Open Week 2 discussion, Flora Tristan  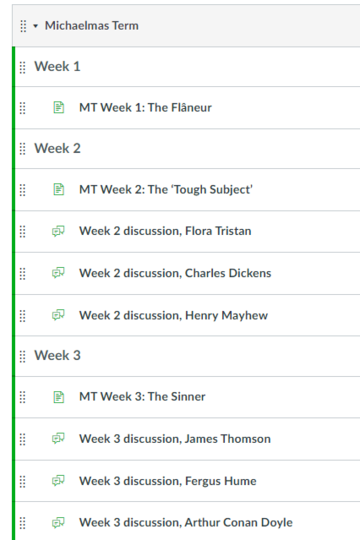tap(165, 231)
